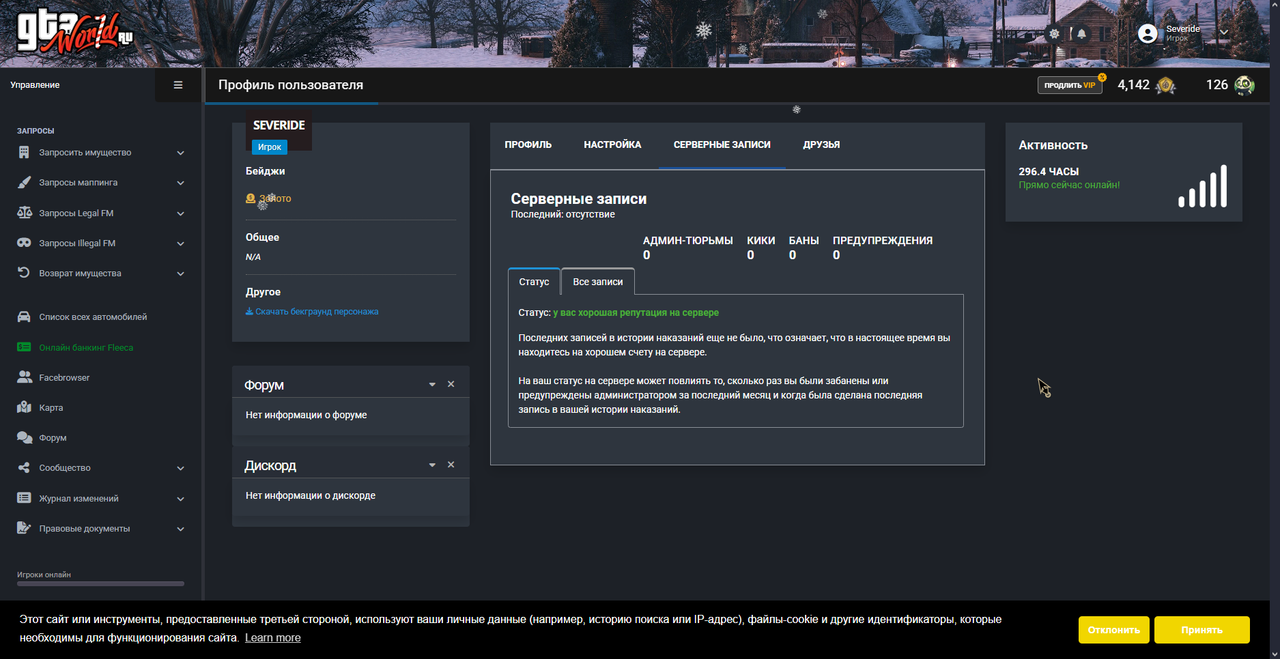The width and height of the screenshot is (1280, 659).
Task: Expand Правовые документы chevron
Action: click(181, 528)
